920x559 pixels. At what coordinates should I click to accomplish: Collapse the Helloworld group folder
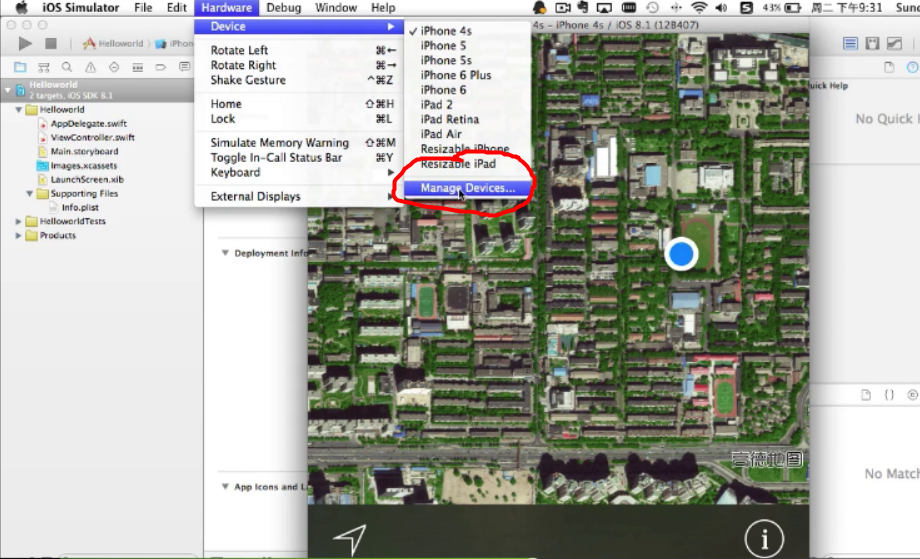tap(19, 110)
